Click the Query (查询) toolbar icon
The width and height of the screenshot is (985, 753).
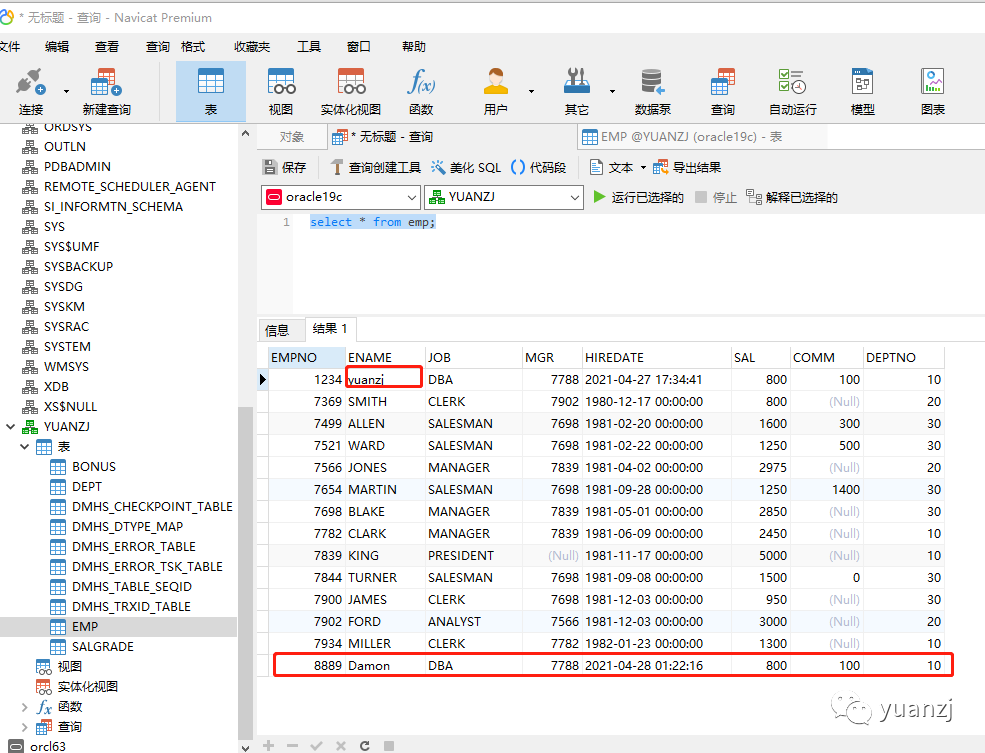click(x=722, y=92)
